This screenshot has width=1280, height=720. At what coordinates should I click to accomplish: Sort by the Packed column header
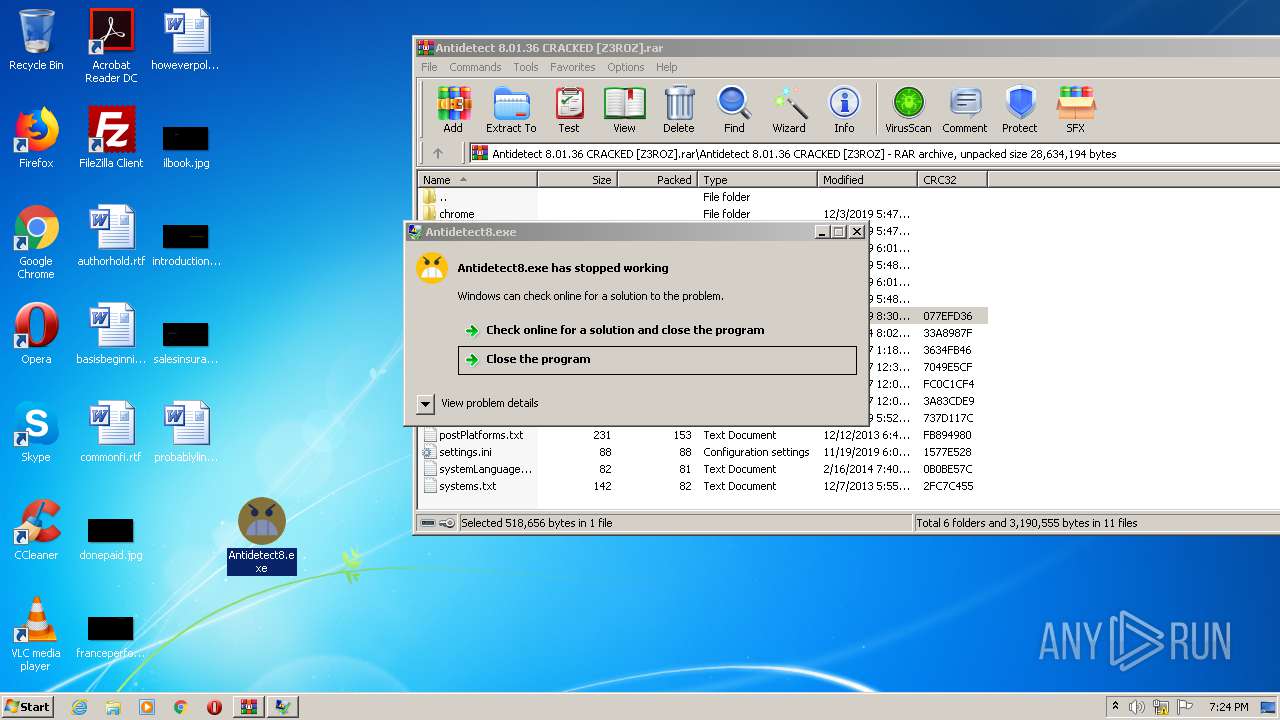click(657, 180)
